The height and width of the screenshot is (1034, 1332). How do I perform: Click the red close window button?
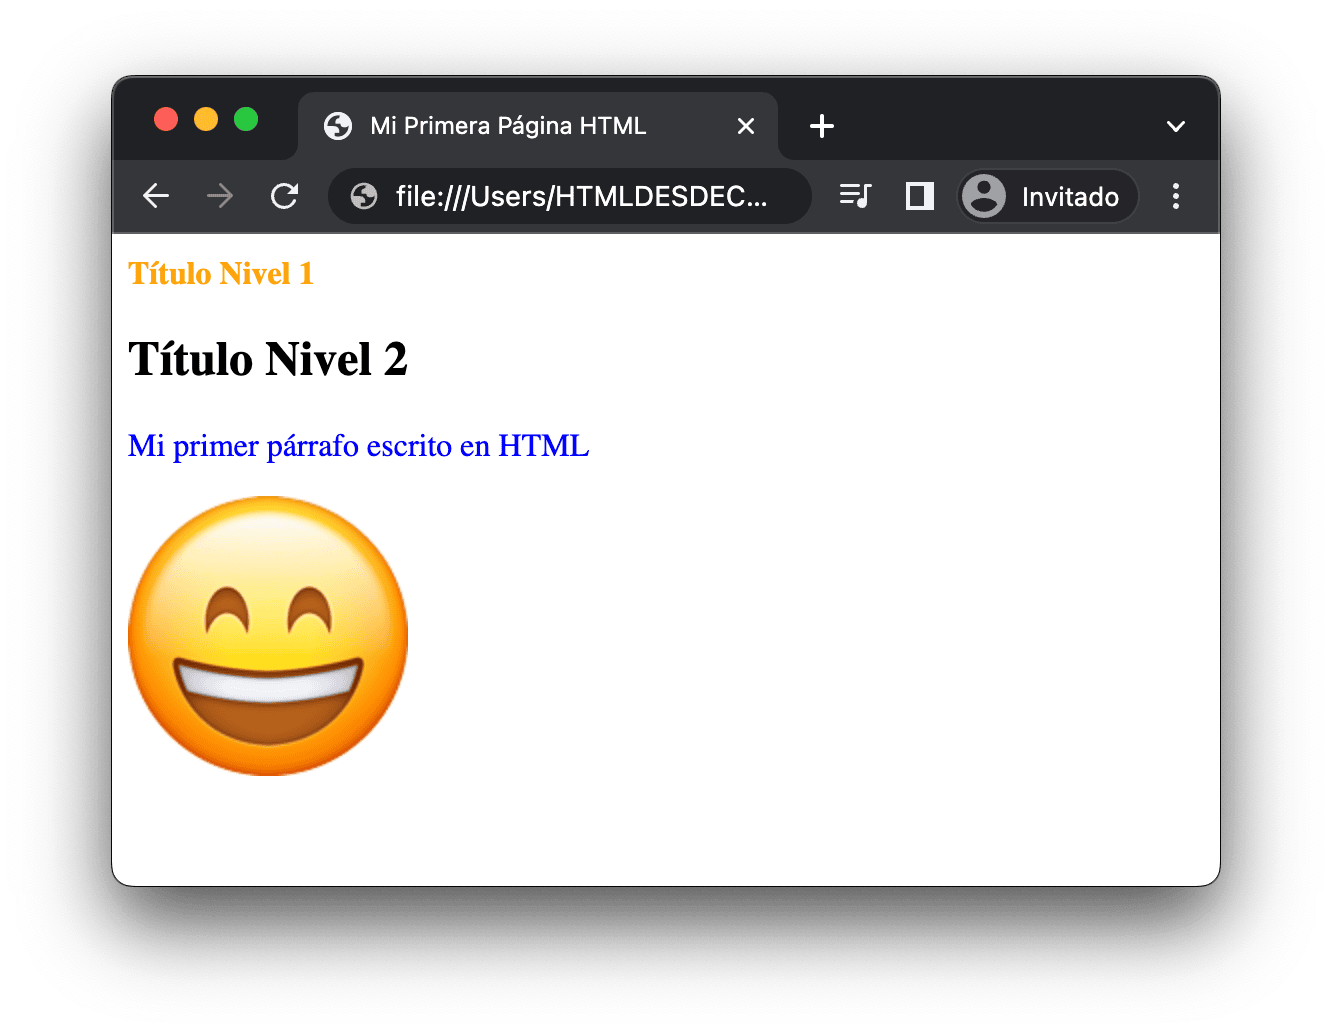click(166, 120)
